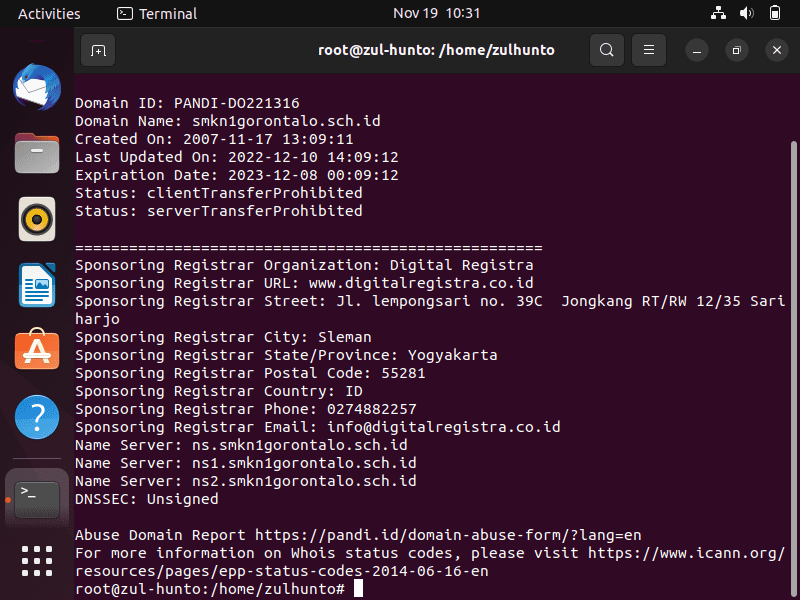Screen dimensions: 800x600
Task: Open LibreOffice Writer from the dock
Action: (x=37, y=285)
